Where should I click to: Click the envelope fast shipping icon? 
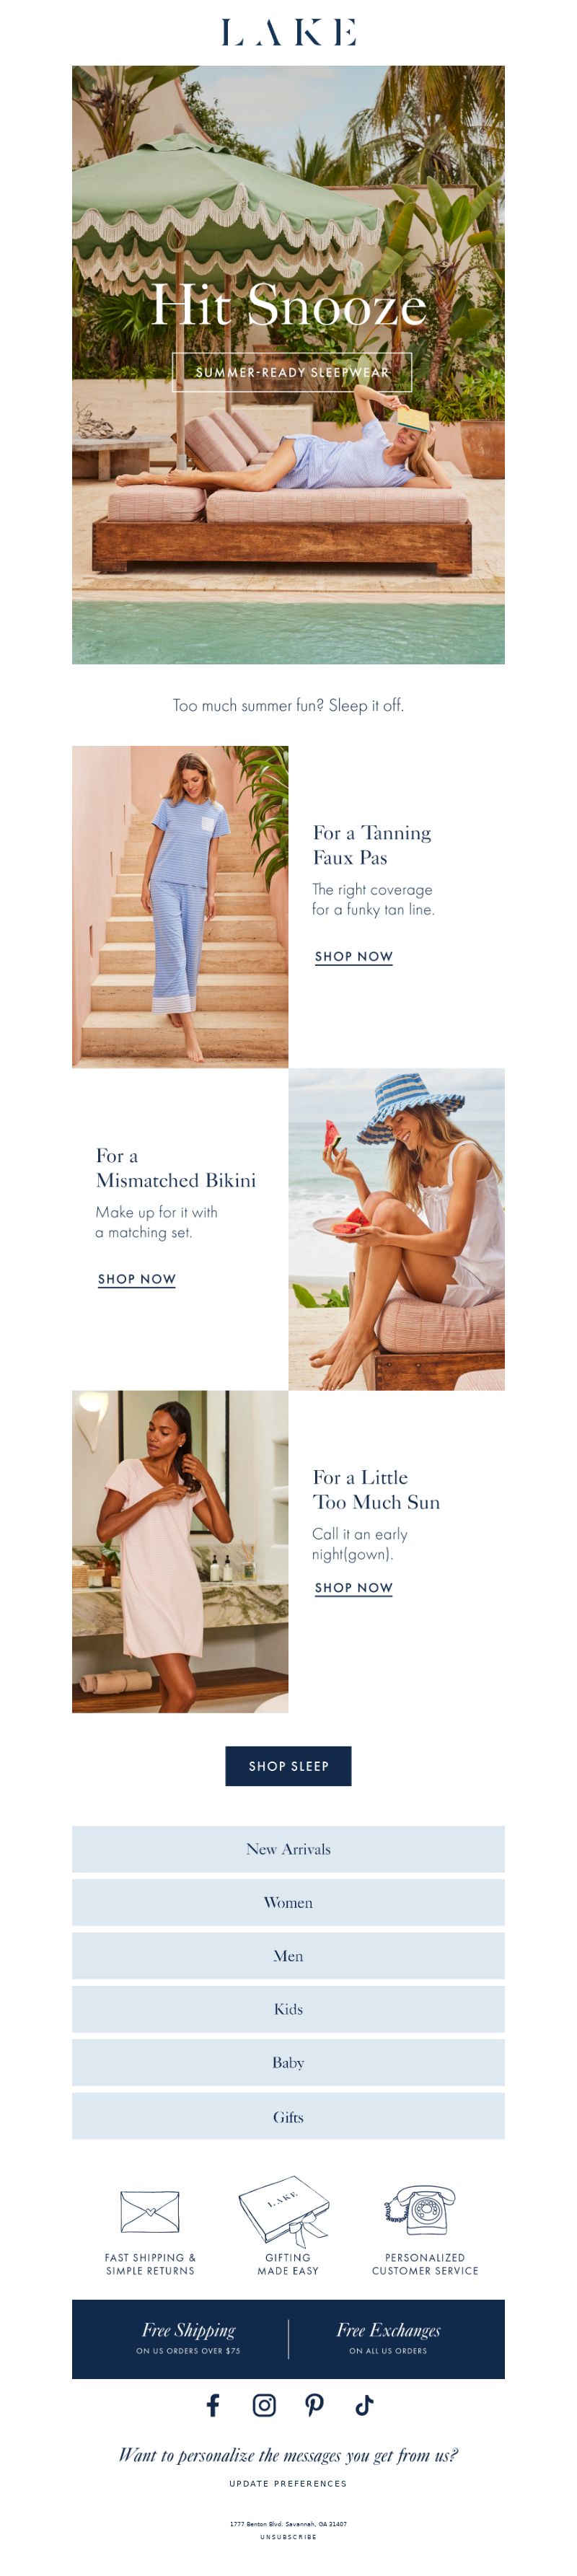coord(150,2211)
